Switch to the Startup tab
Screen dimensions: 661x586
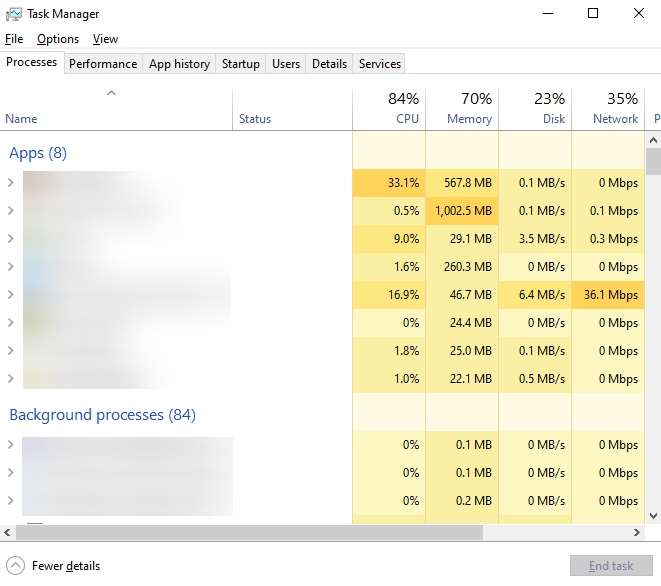click(x=240, y=64)
